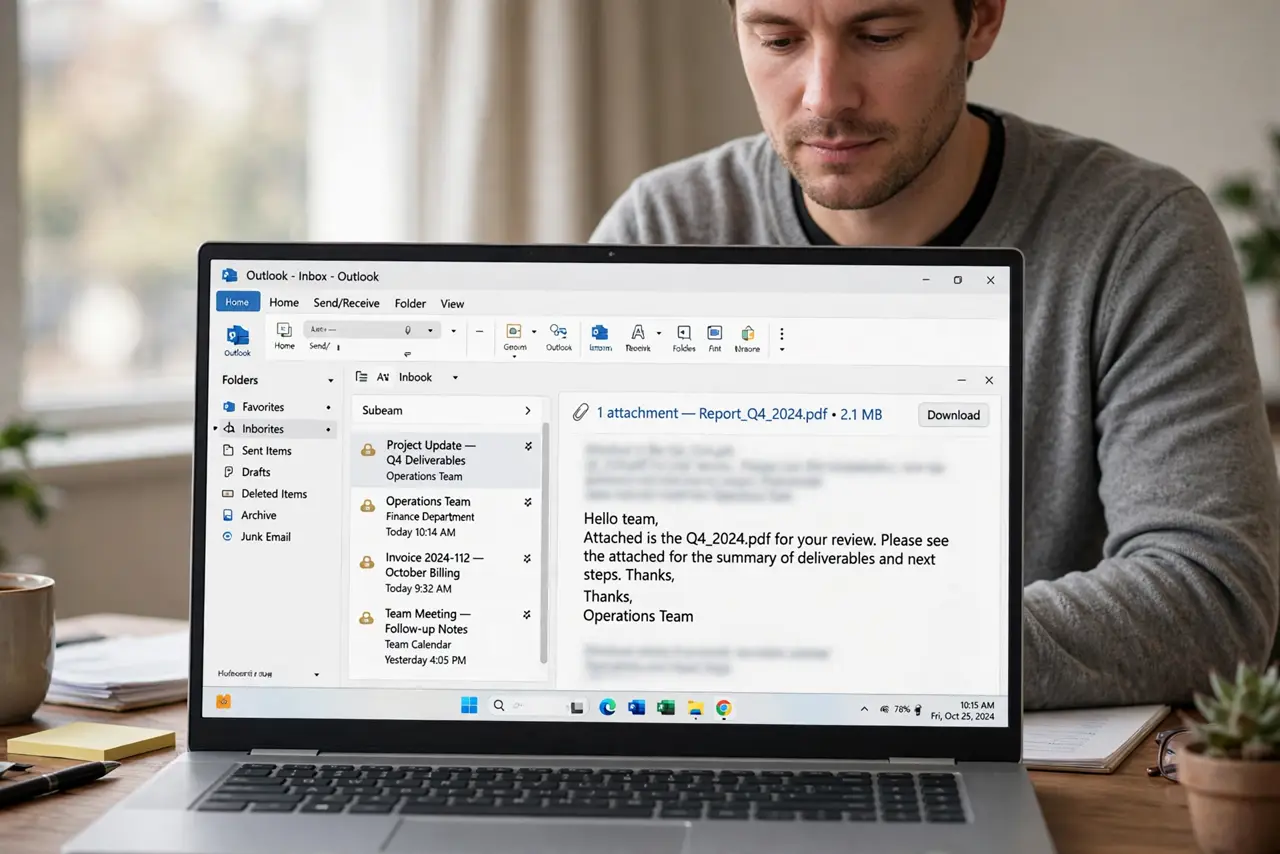Click the blue Home button
This screenshot has height=854, width=1280.
coord(238,302)
